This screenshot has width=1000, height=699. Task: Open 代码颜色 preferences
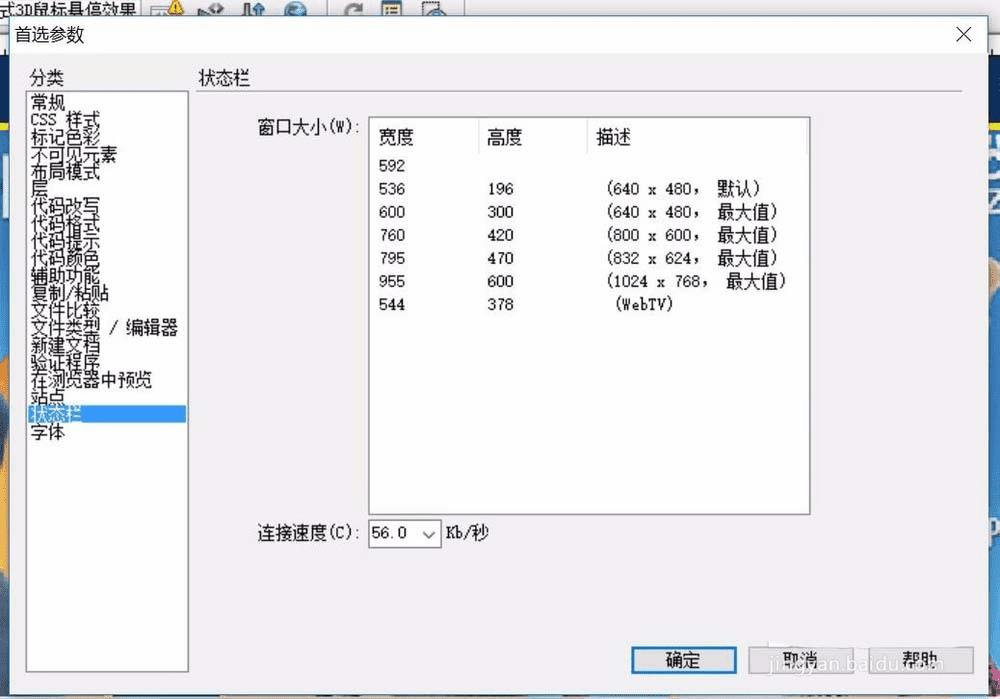coord(65,258)
